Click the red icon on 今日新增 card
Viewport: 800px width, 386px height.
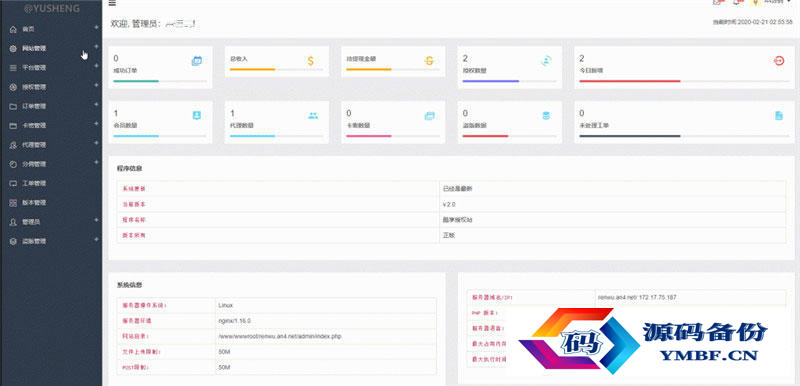coord(779,61)
